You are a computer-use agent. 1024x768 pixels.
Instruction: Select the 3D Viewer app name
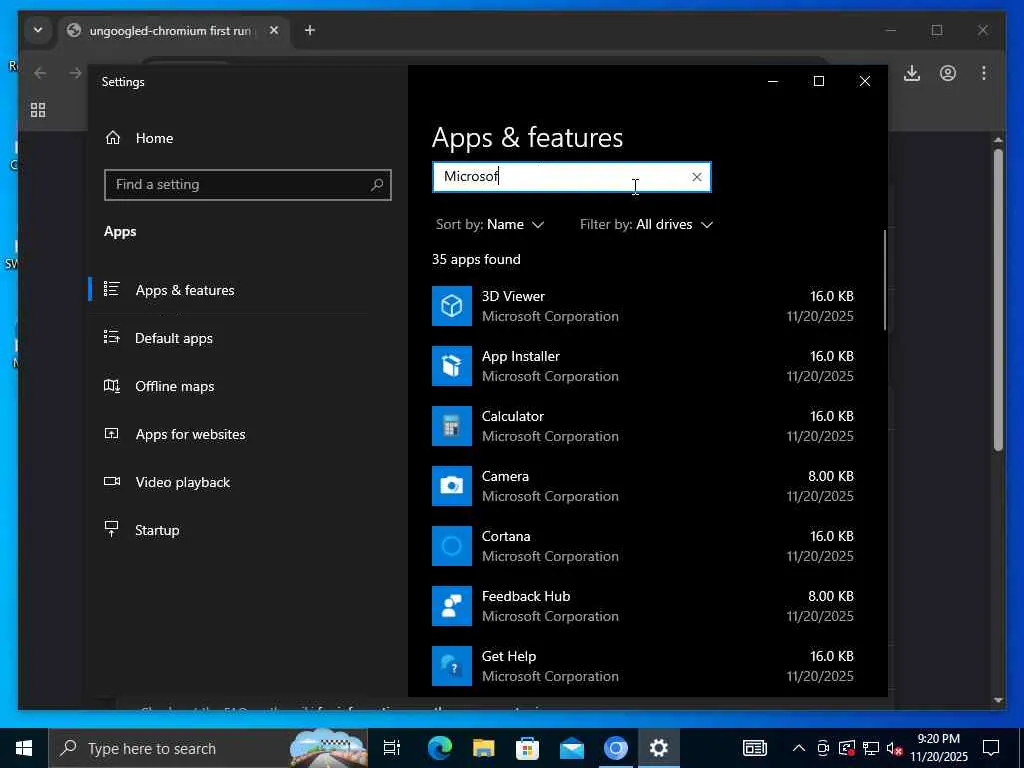513,296
